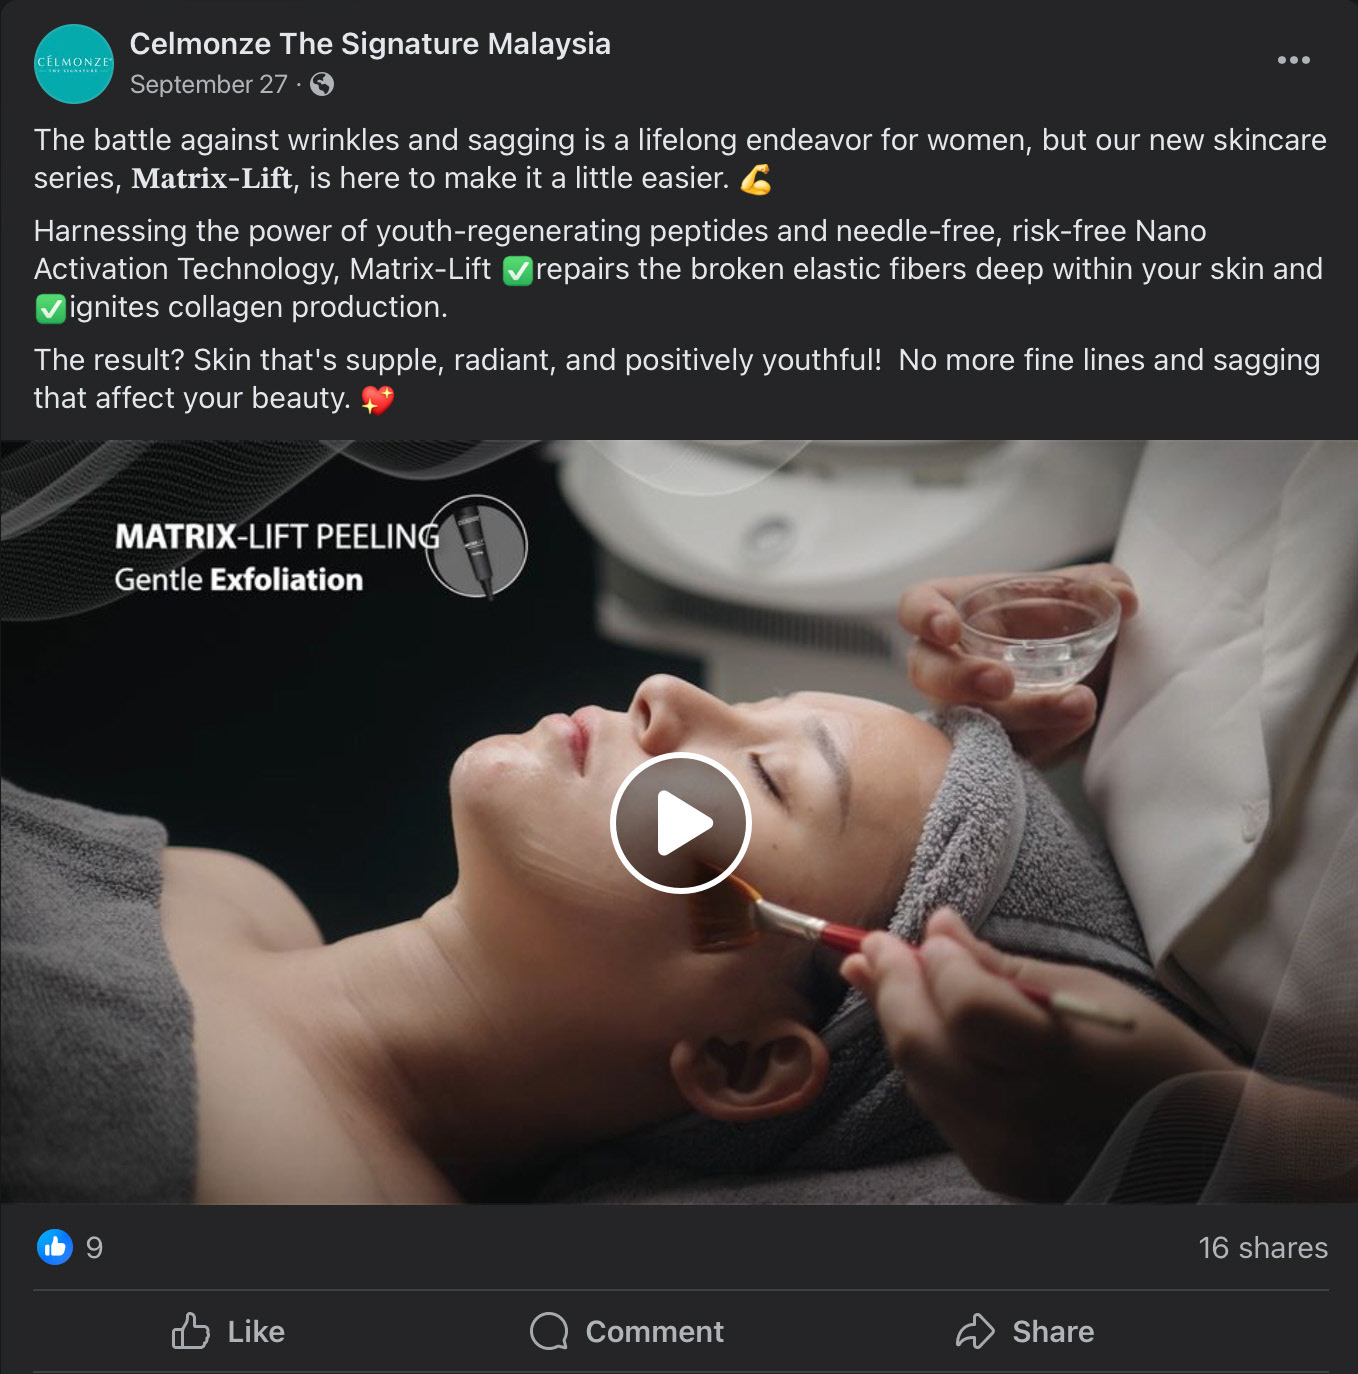Click the green checkmark before "repairs"

517,270
